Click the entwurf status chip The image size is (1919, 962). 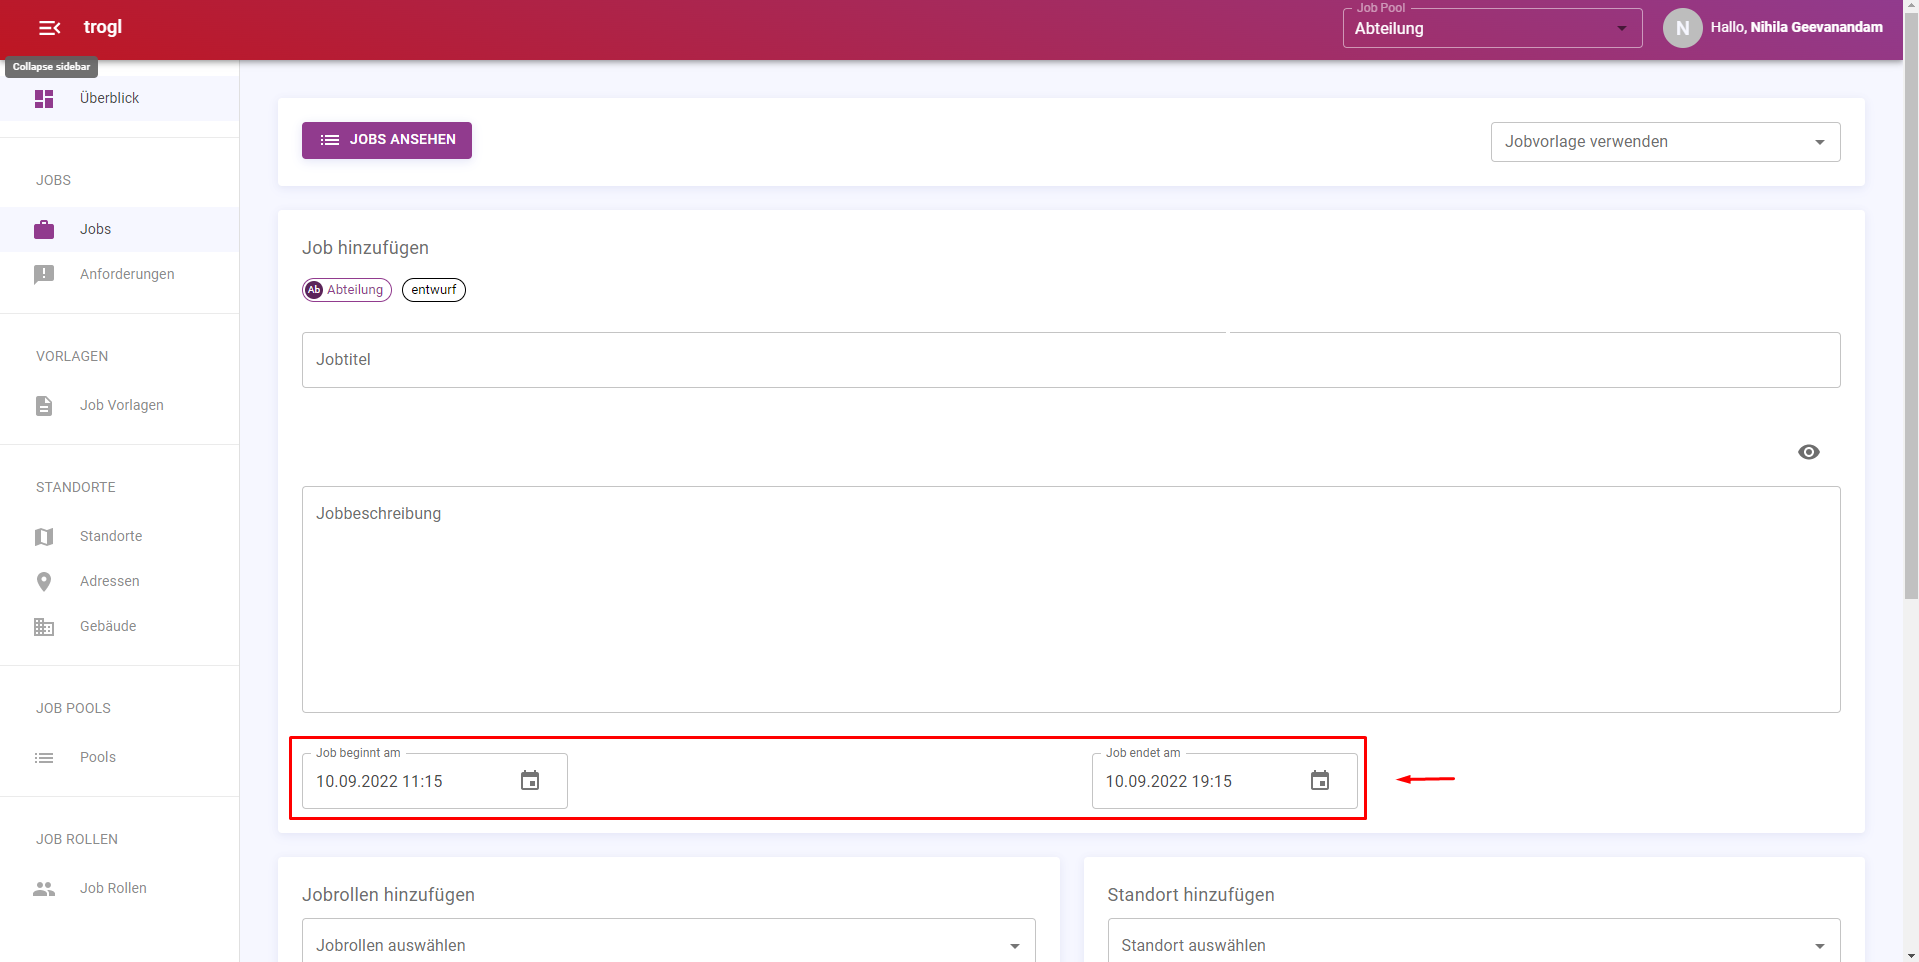(433, 290)
